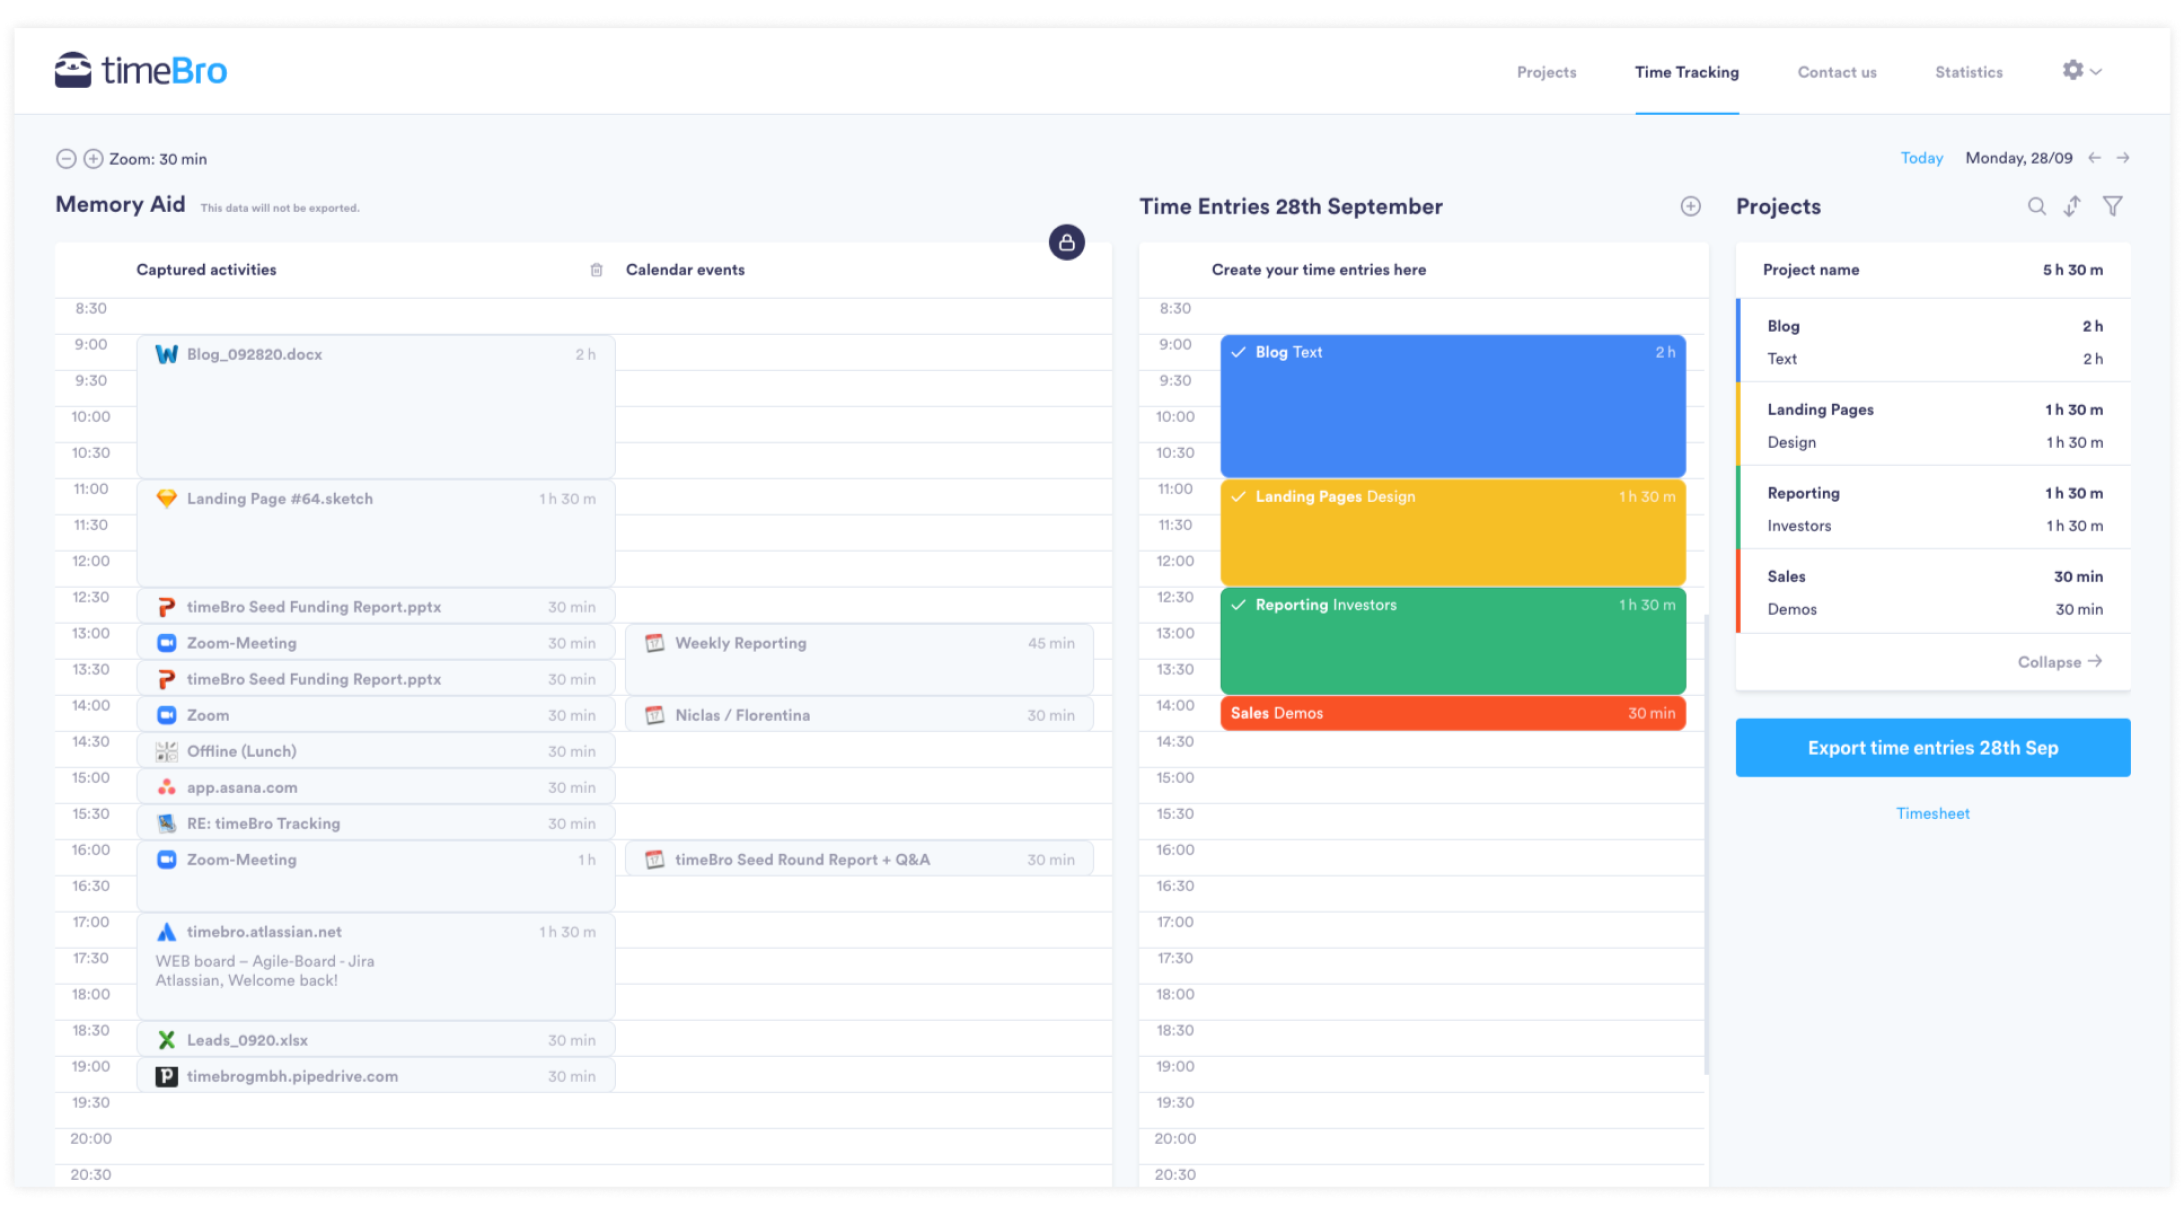This screenshot has width=2184, height=1214.
Task: Toggle the checkmark on Reporting Investors entry
Action: (x=1238, y=604)
